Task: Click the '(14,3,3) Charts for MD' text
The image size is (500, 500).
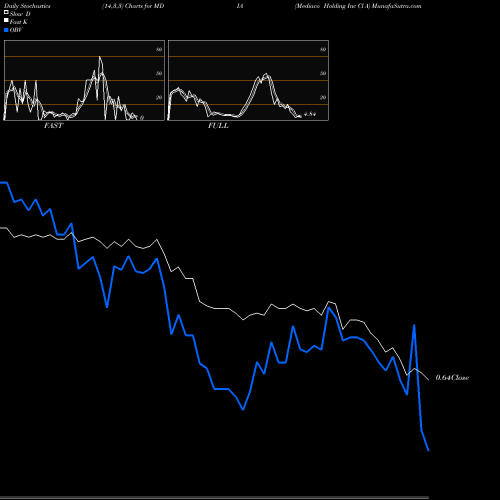Action: pos(133,6)
